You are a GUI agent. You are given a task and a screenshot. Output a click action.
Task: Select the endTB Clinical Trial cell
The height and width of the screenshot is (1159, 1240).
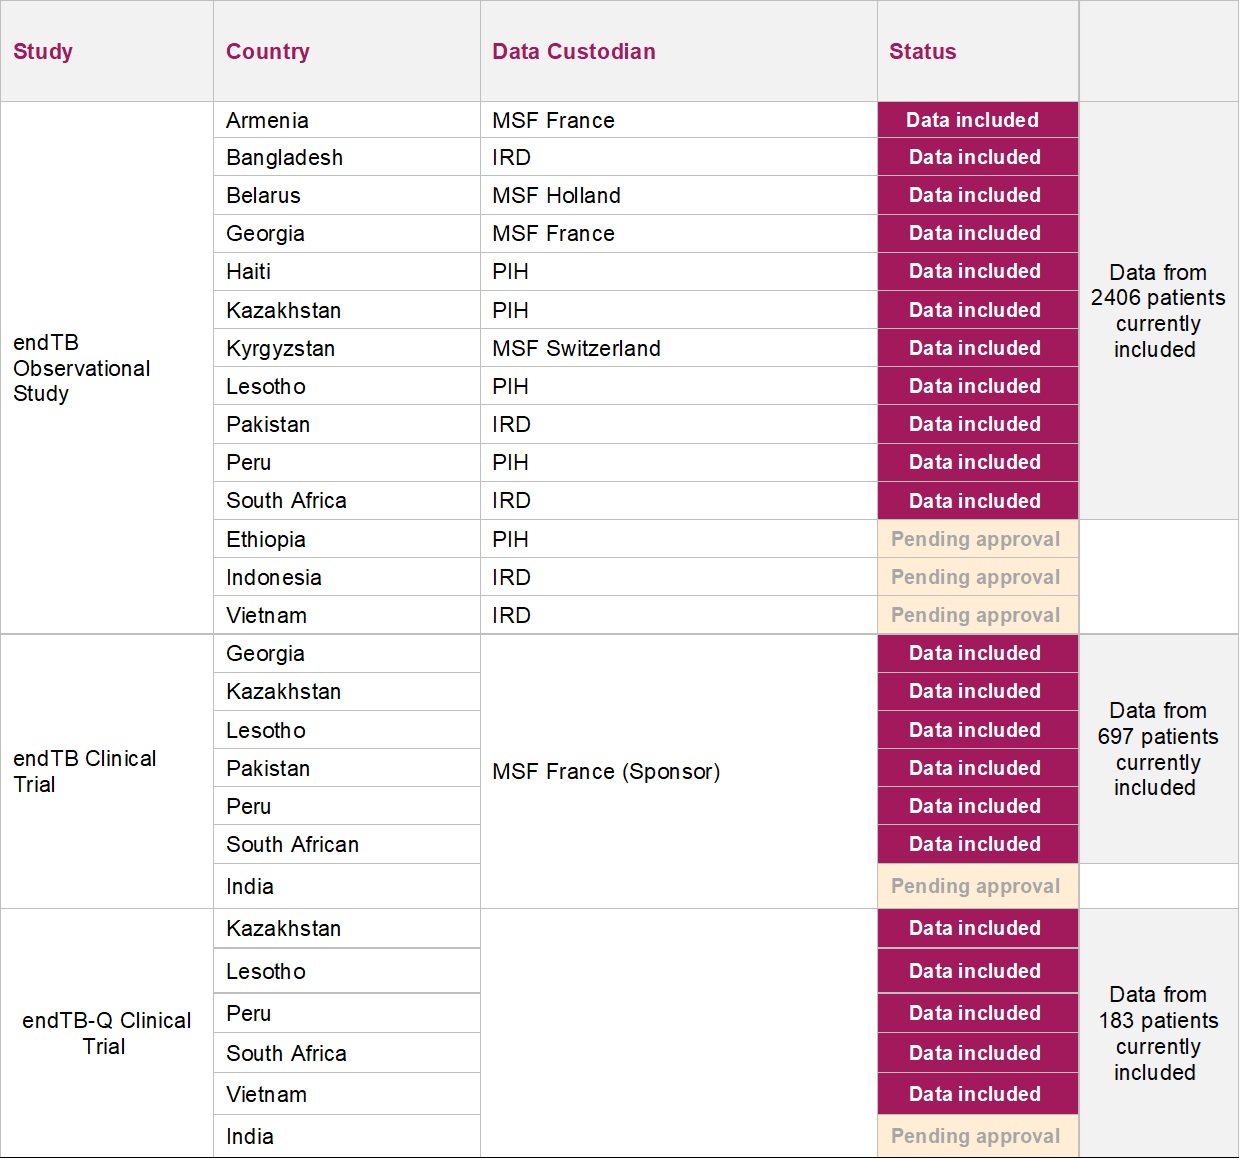(85, 771)
